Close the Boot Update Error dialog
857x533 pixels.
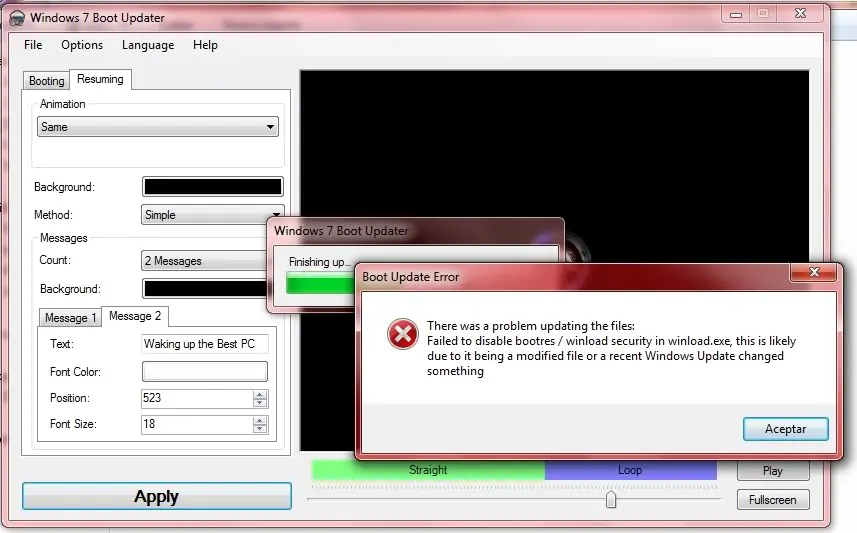point(813,272)
